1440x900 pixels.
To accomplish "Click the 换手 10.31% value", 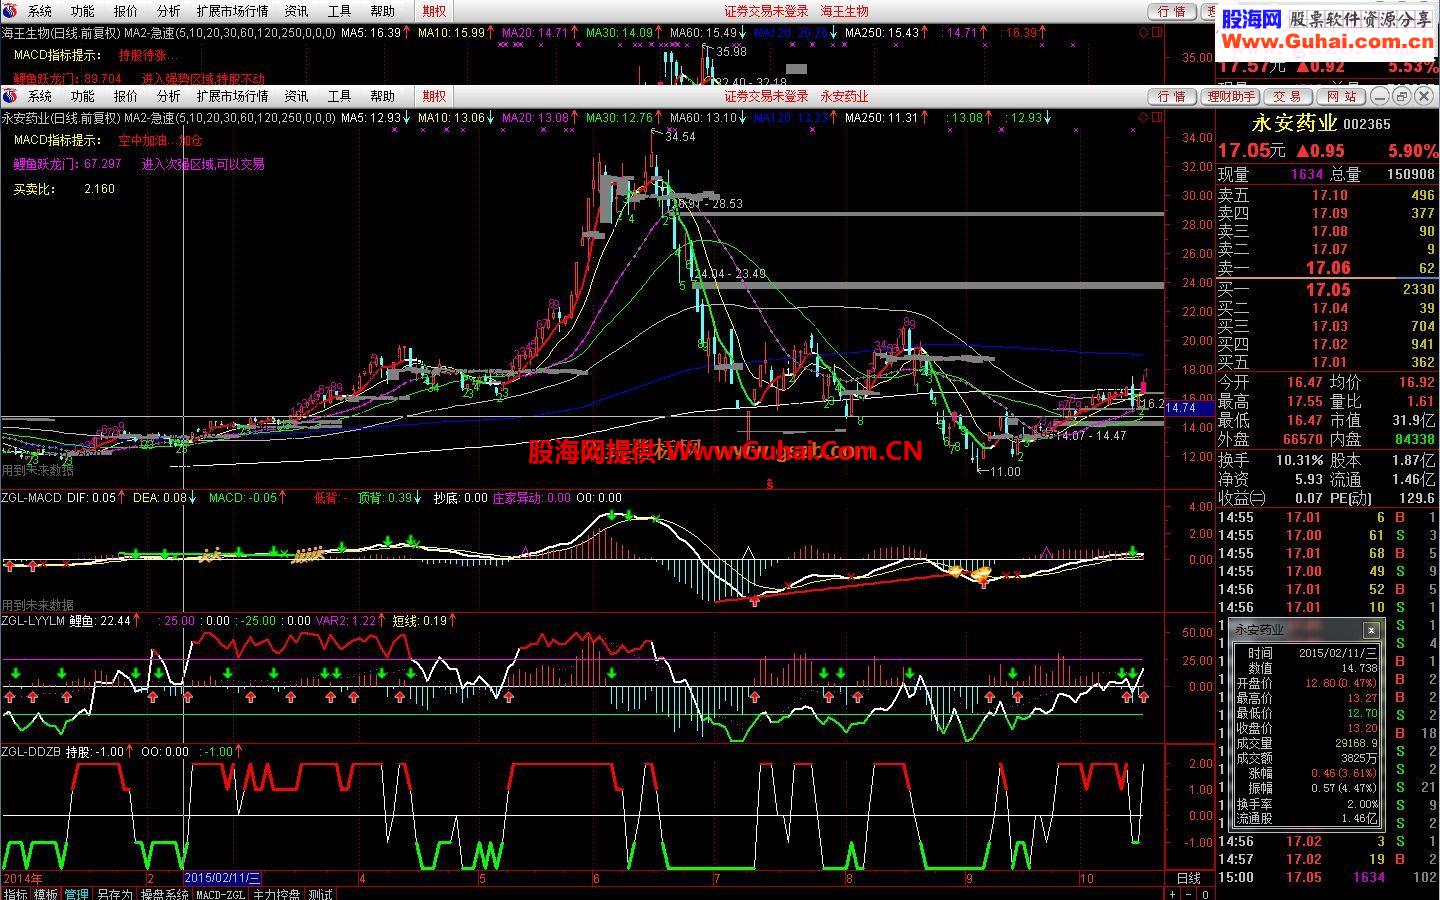I will [x=1300, y=460].
